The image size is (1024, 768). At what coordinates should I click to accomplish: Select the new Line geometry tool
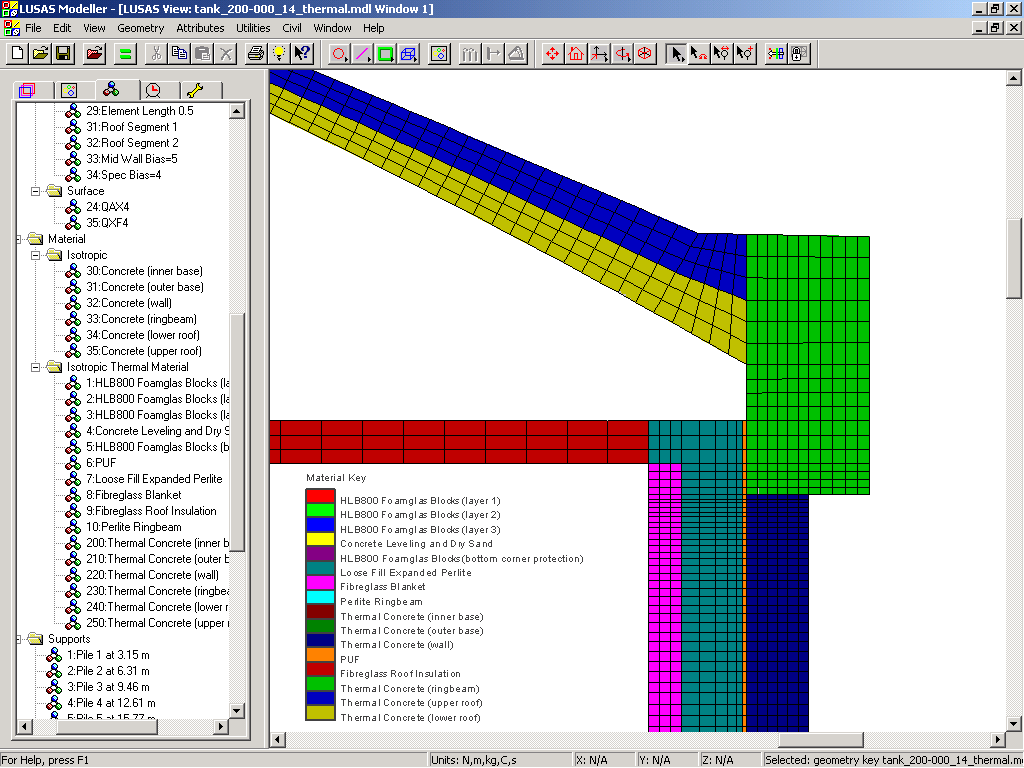pos(362,53)
